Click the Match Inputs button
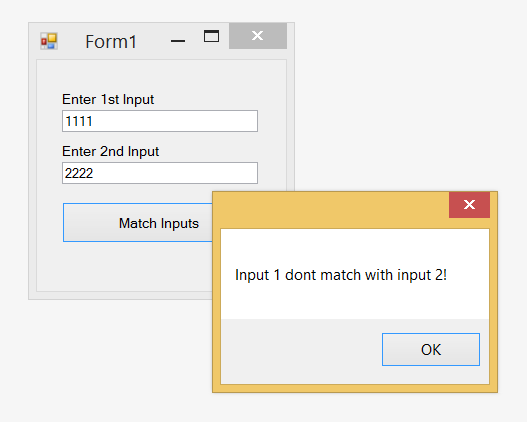This screenshot has height=422, width=527. pos(138,222)
